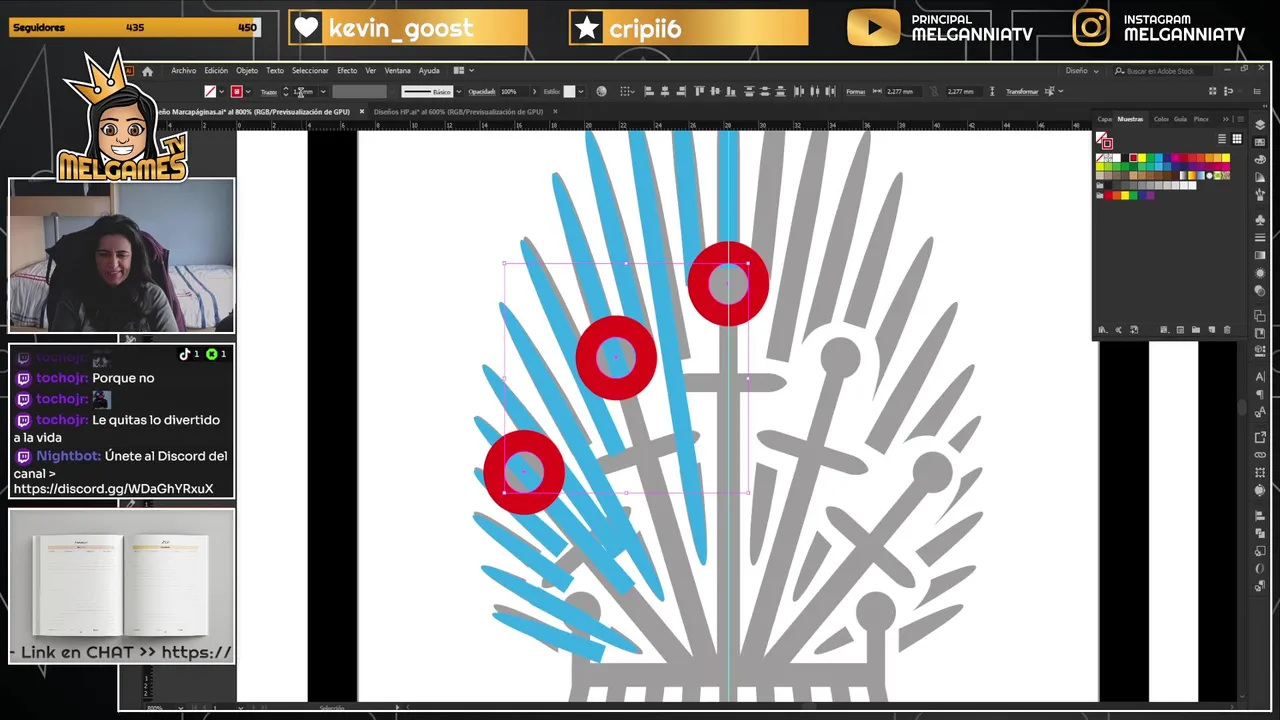
Task: Switch to the Color panel tab
Action: 1161,119
